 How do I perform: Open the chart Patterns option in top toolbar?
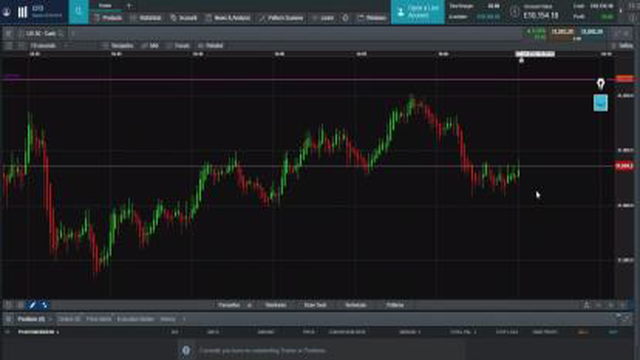click(x=211, y=46)
